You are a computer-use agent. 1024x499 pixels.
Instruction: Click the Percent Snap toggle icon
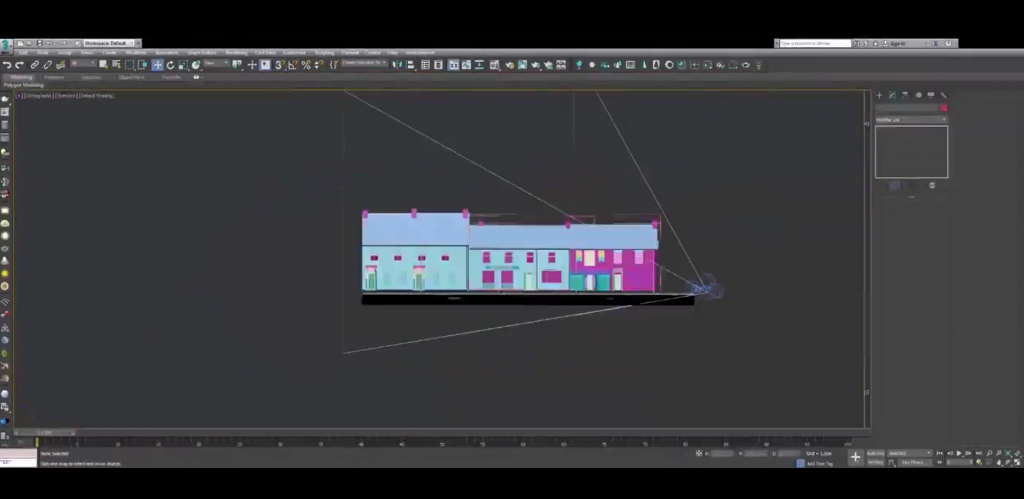click(306, 65)
